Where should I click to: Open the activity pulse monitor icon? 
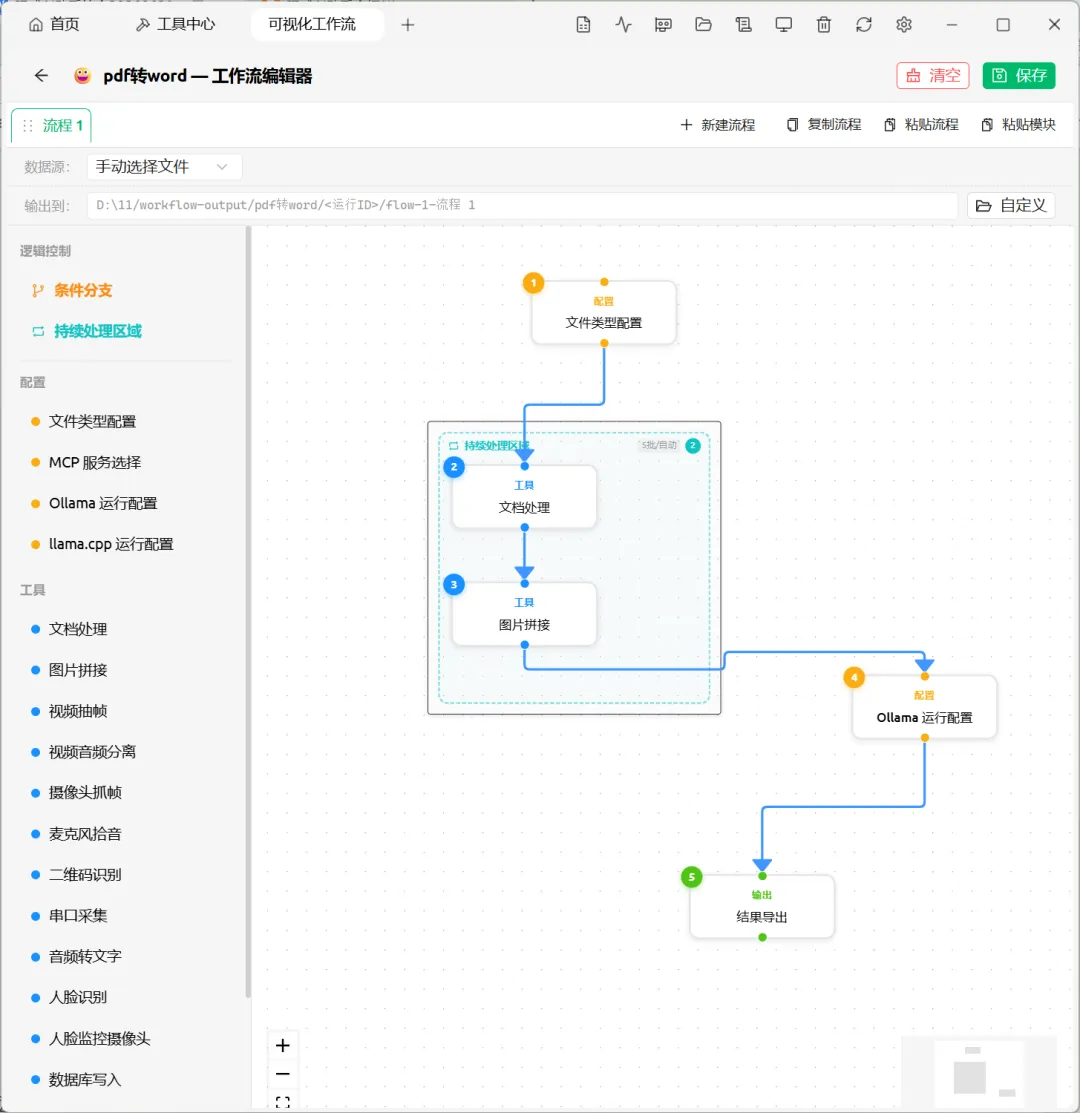click(x=623, y=25)
